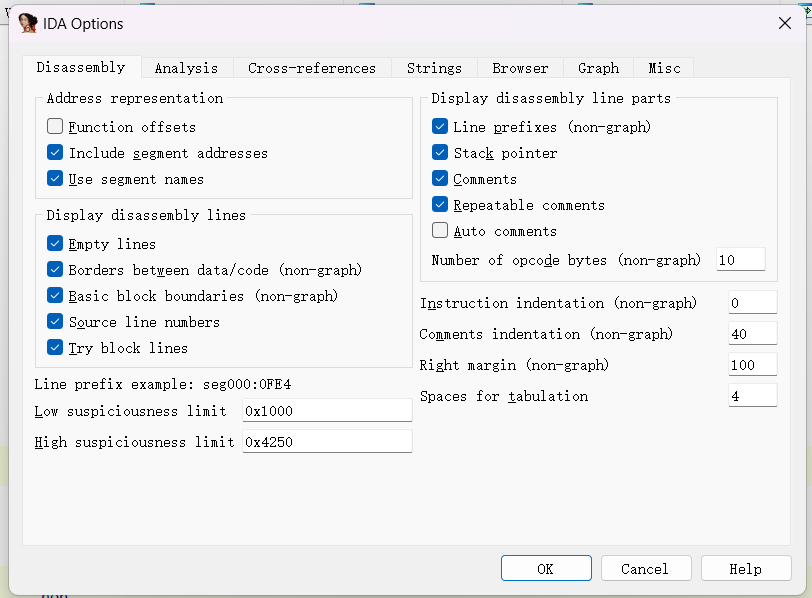Image resolution: width=812 pixels, height=598 pixels.
Task: Disable Empty lines display
Action: pyautogui.click(x=55, y=244)
